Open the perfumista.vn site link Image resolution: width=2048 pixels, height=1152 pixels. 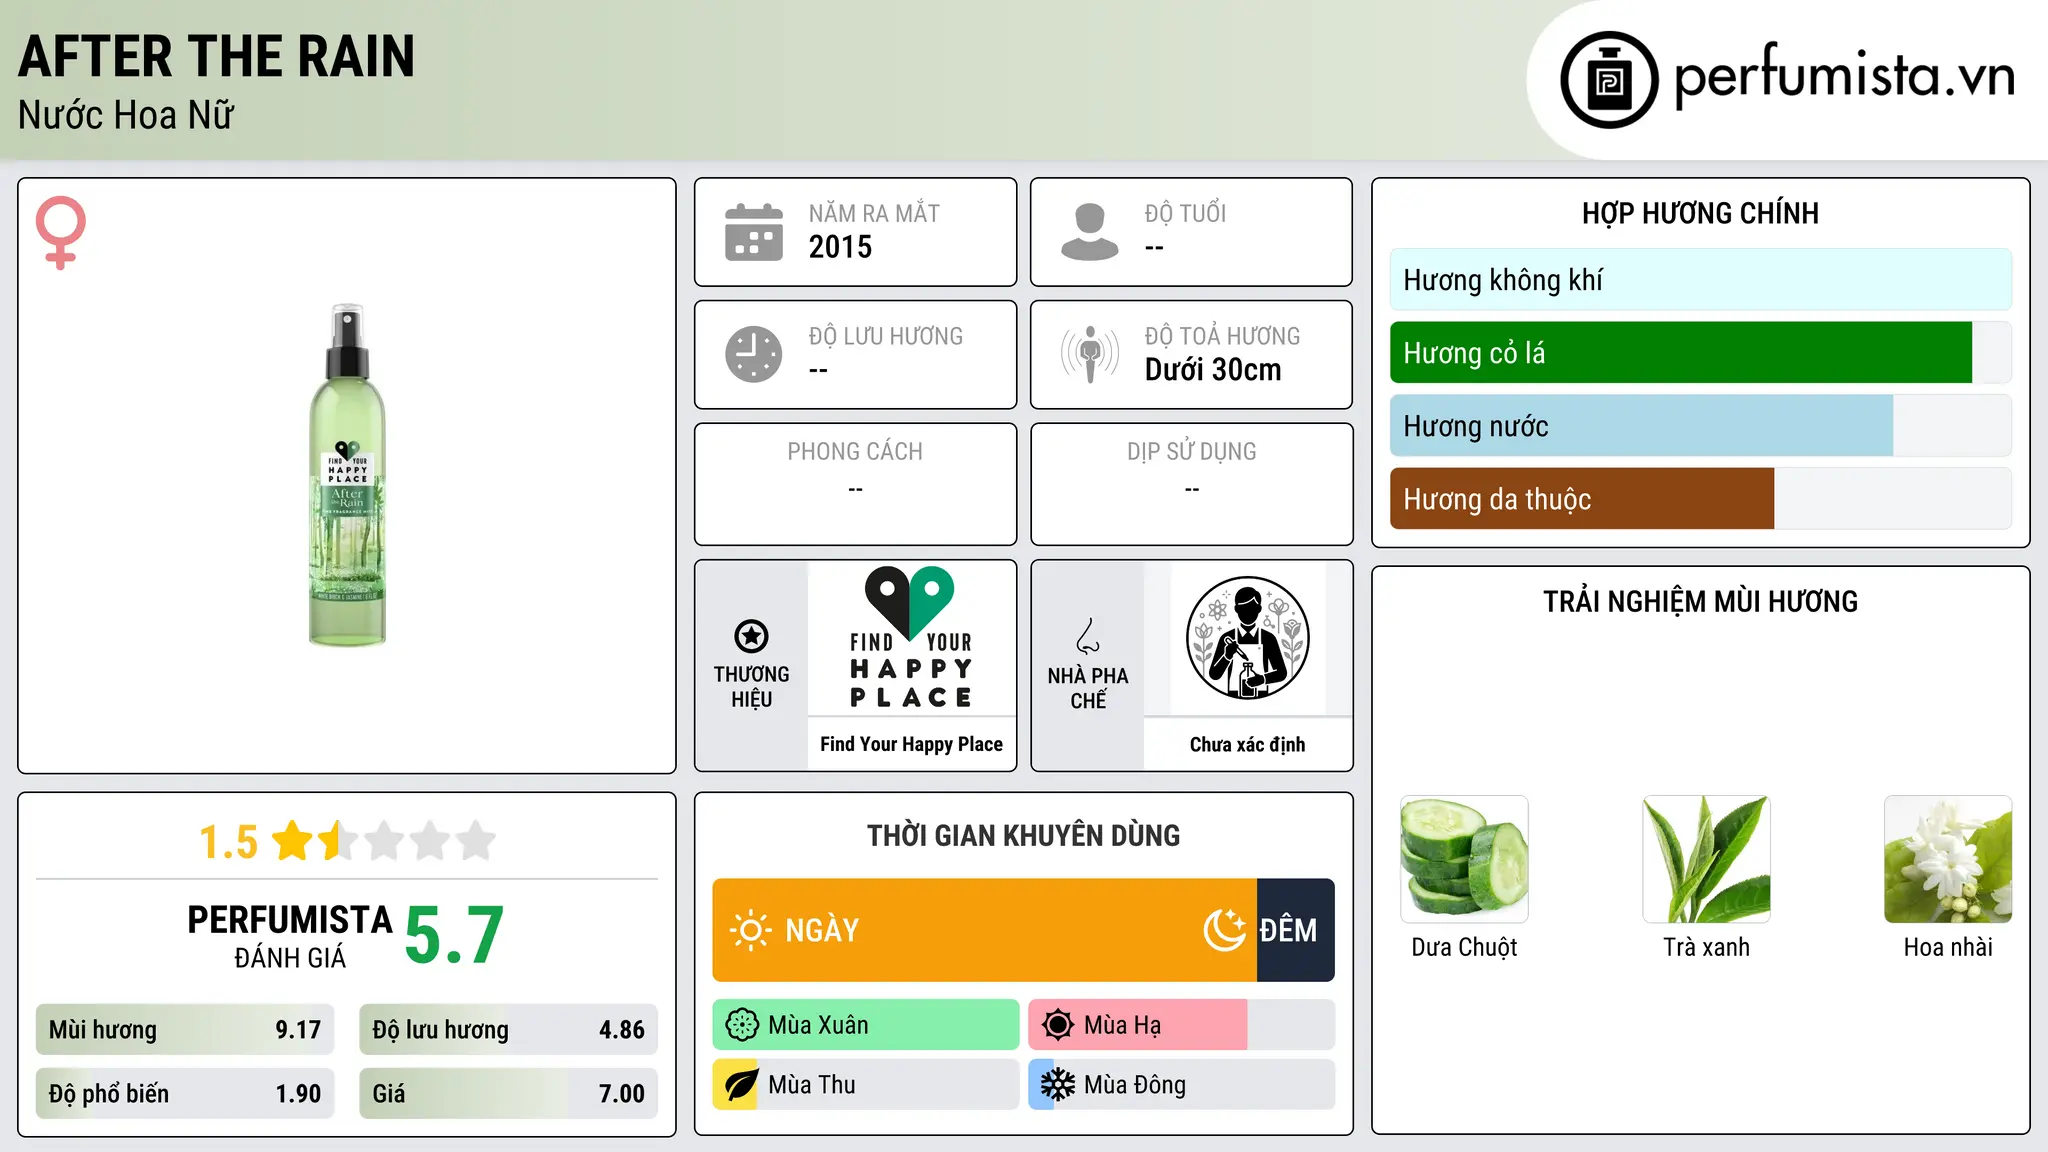1844,76
